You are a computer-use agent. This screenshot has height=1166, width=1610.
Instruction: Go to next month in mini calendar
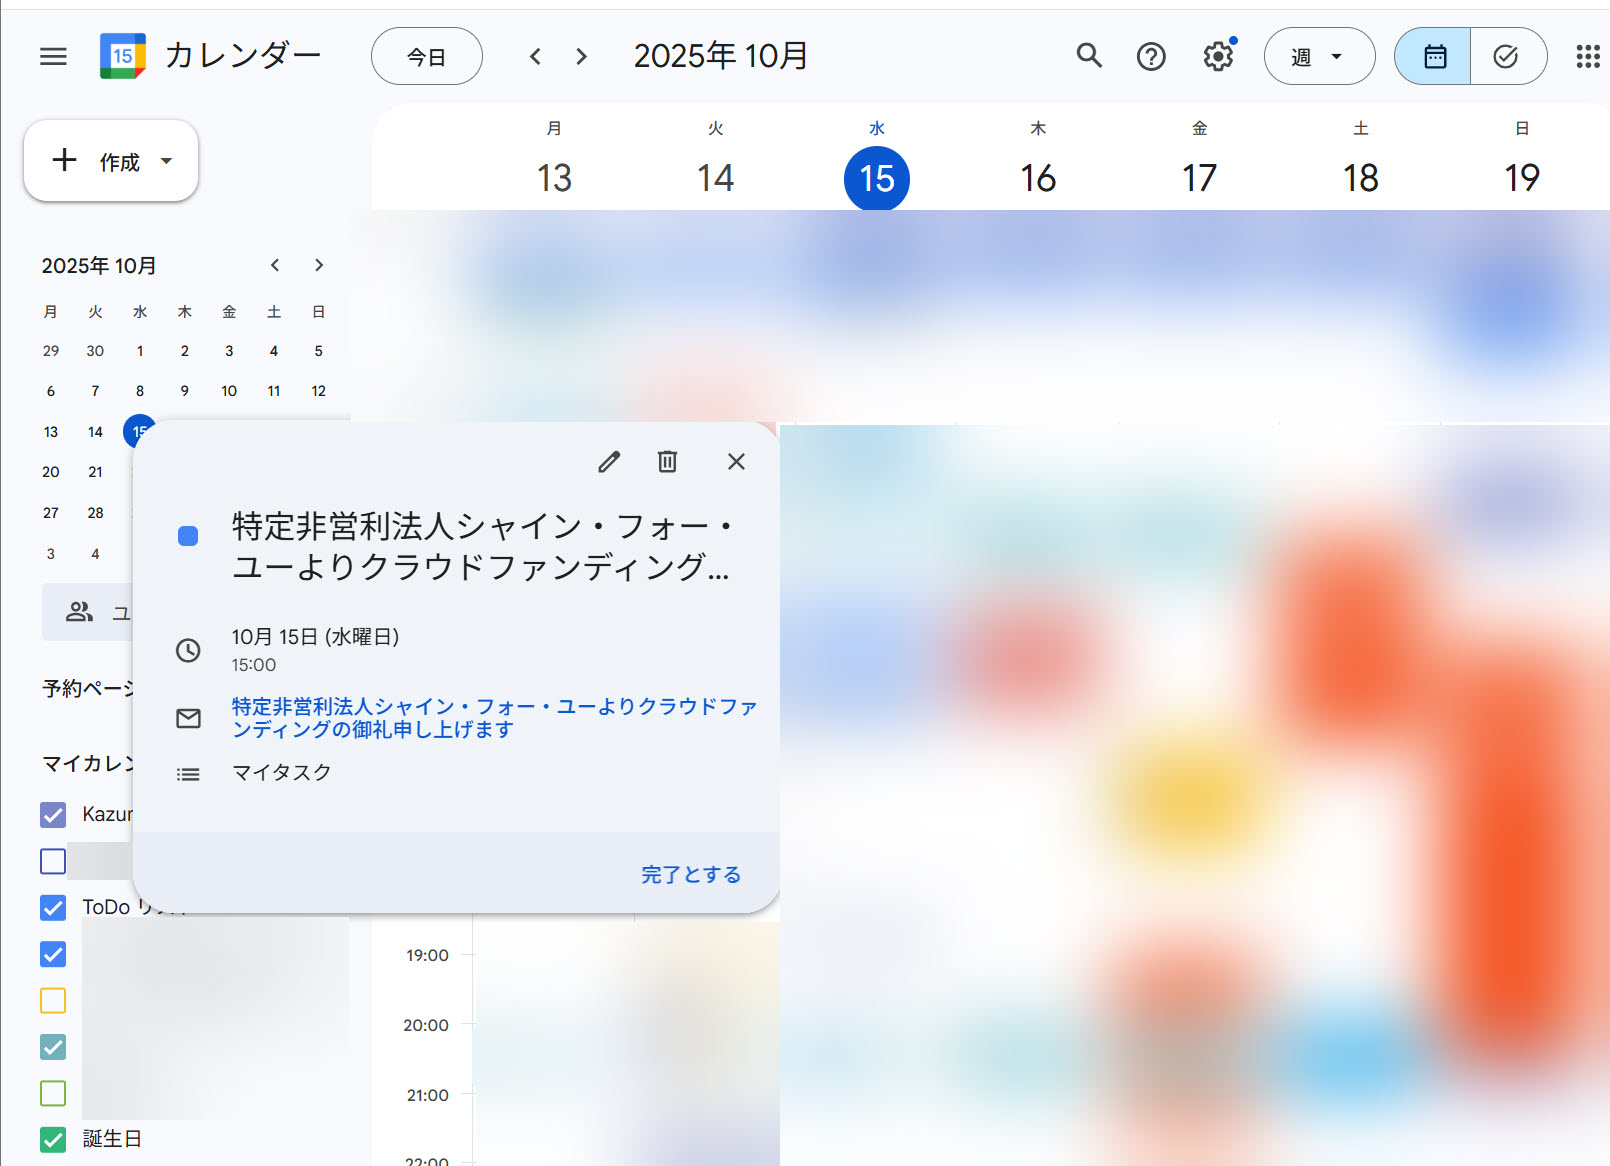(x=319, y=265)
